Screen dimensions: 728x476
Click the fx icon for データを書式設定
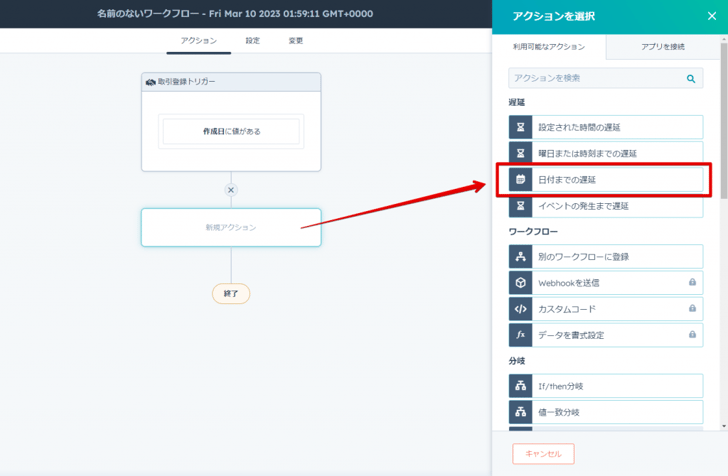(520, 335)
